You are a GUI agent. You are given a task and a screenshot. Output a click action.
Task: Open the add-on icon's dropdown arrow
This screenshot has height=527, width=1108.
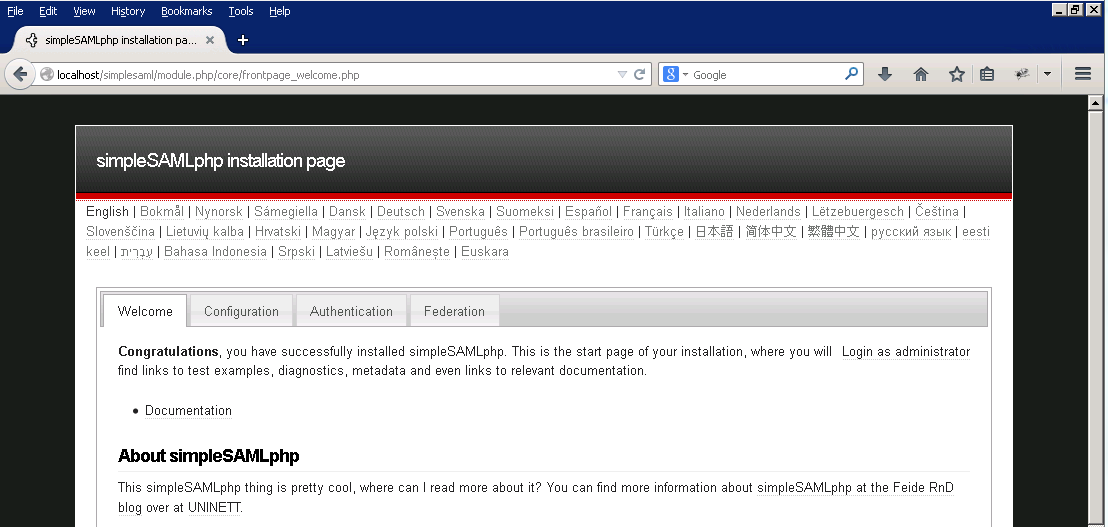click(1047, 74)
